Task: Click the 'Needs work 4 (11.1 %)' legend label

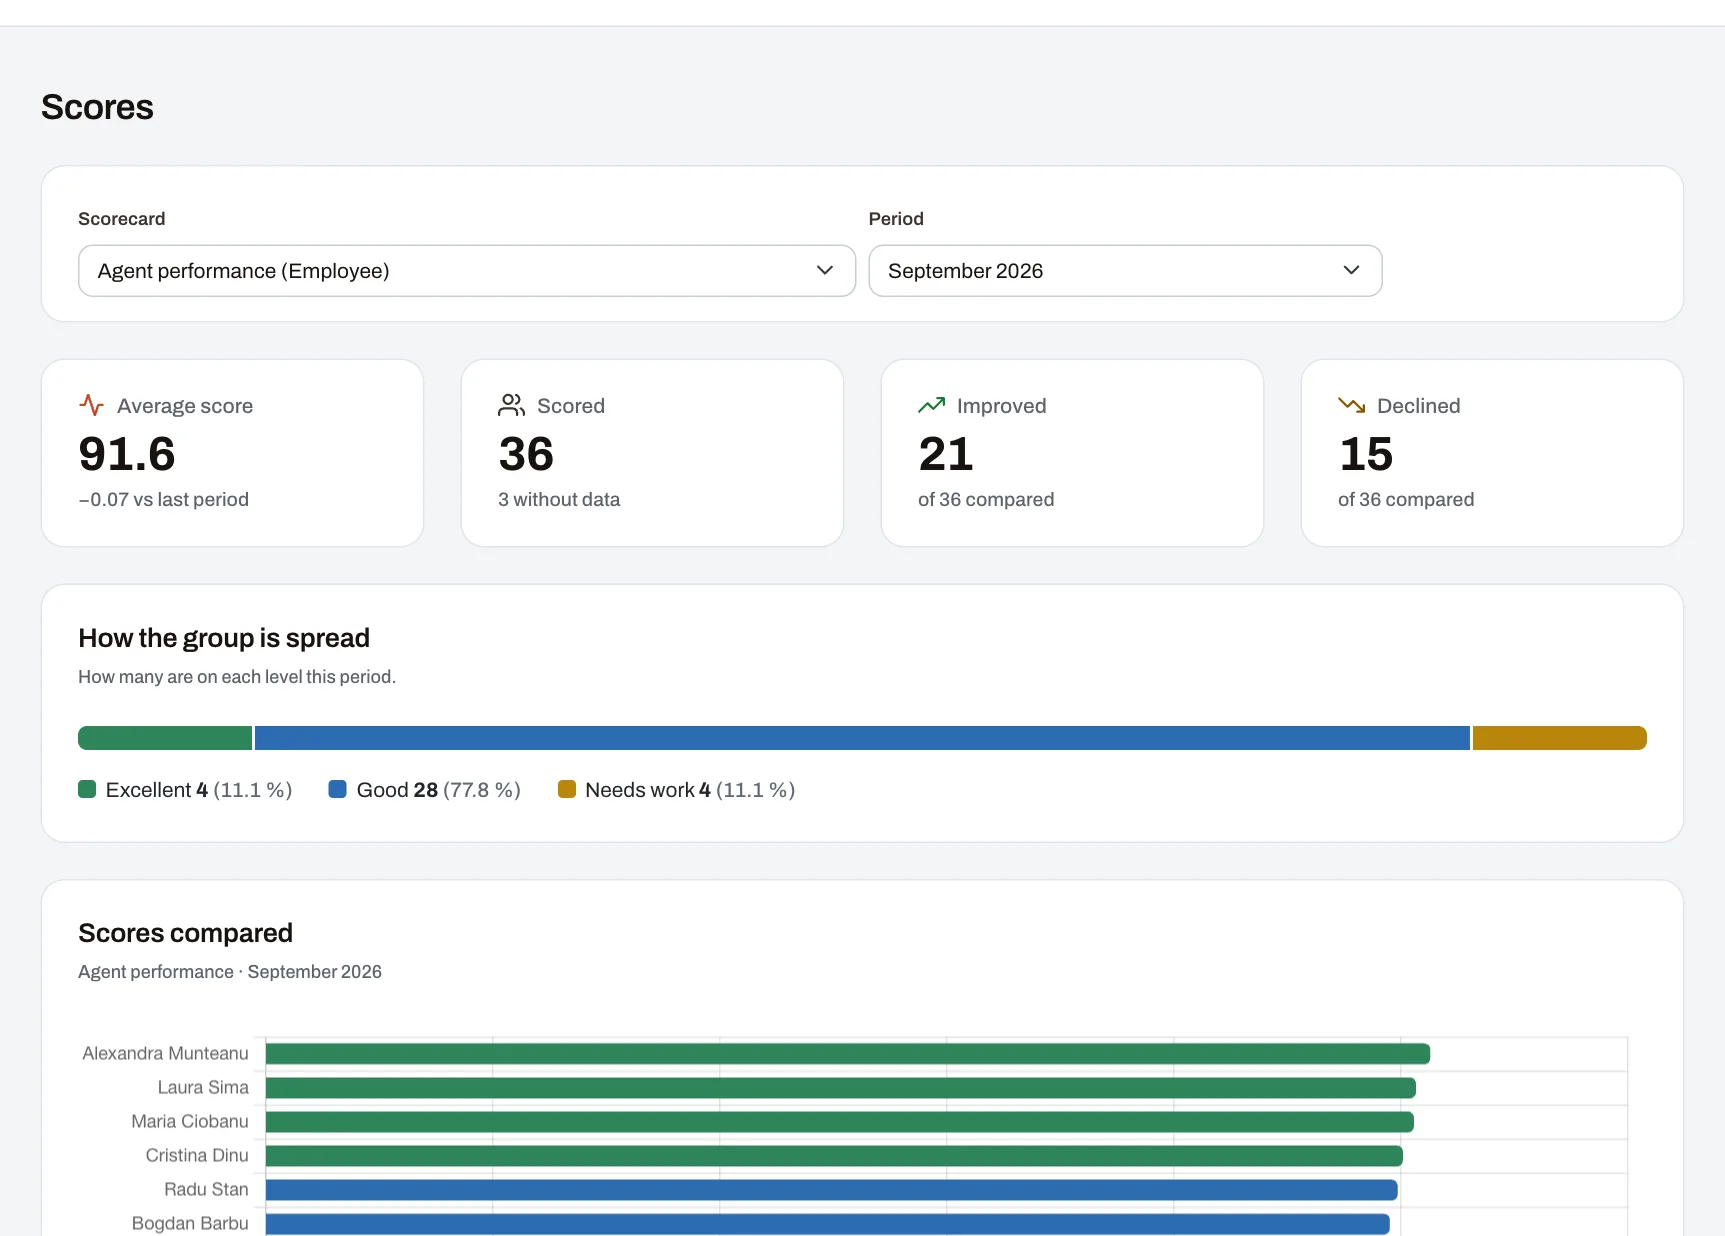Action: pyautogui.click(x=690, y=790)
